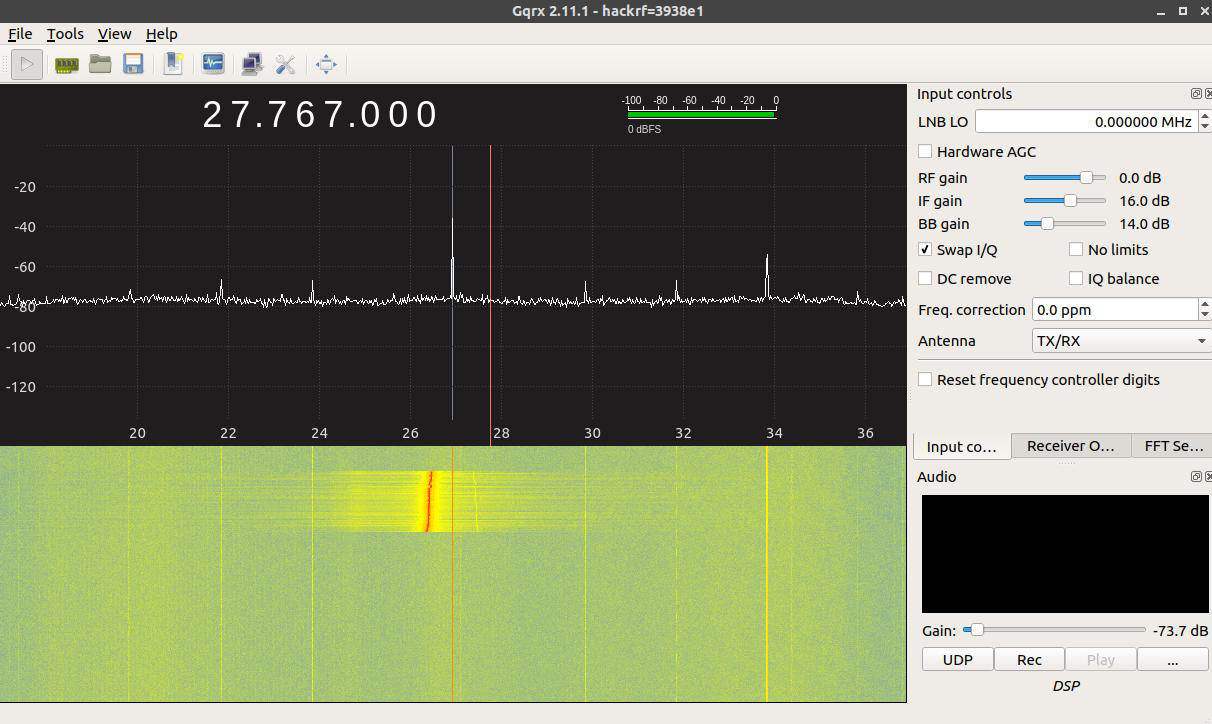Enable the No limits checkbox

pos(1076,250)
